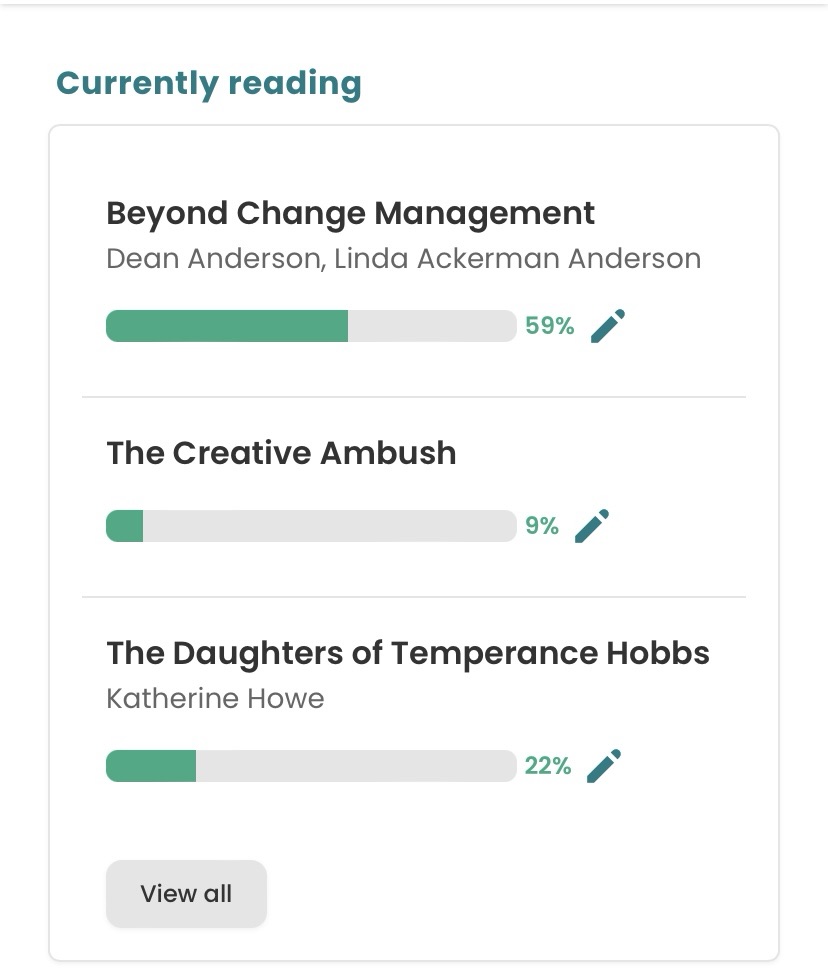Click green filled part of 22% progress bar
The image size is (828, 972).
coord(151,766)
